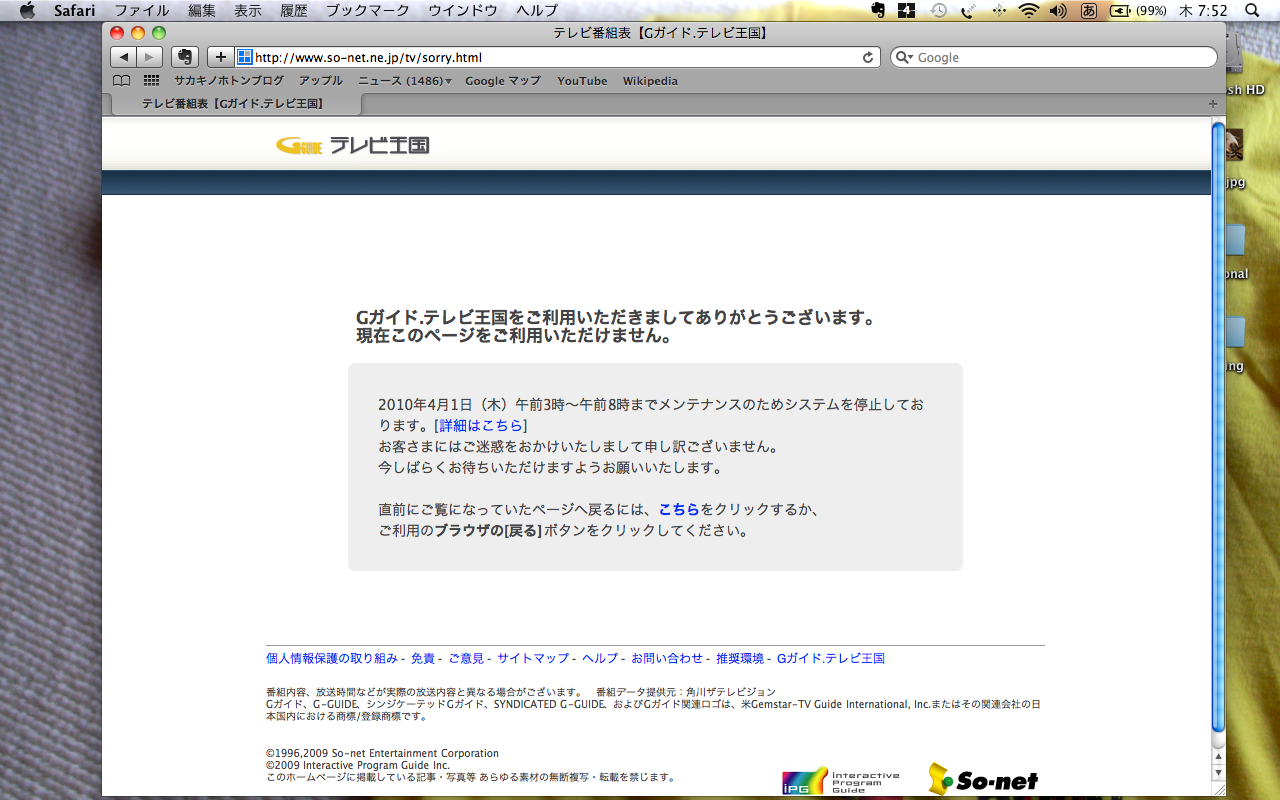
Task: Click the bold こちら link to go back
Action: tap(679, 510)
